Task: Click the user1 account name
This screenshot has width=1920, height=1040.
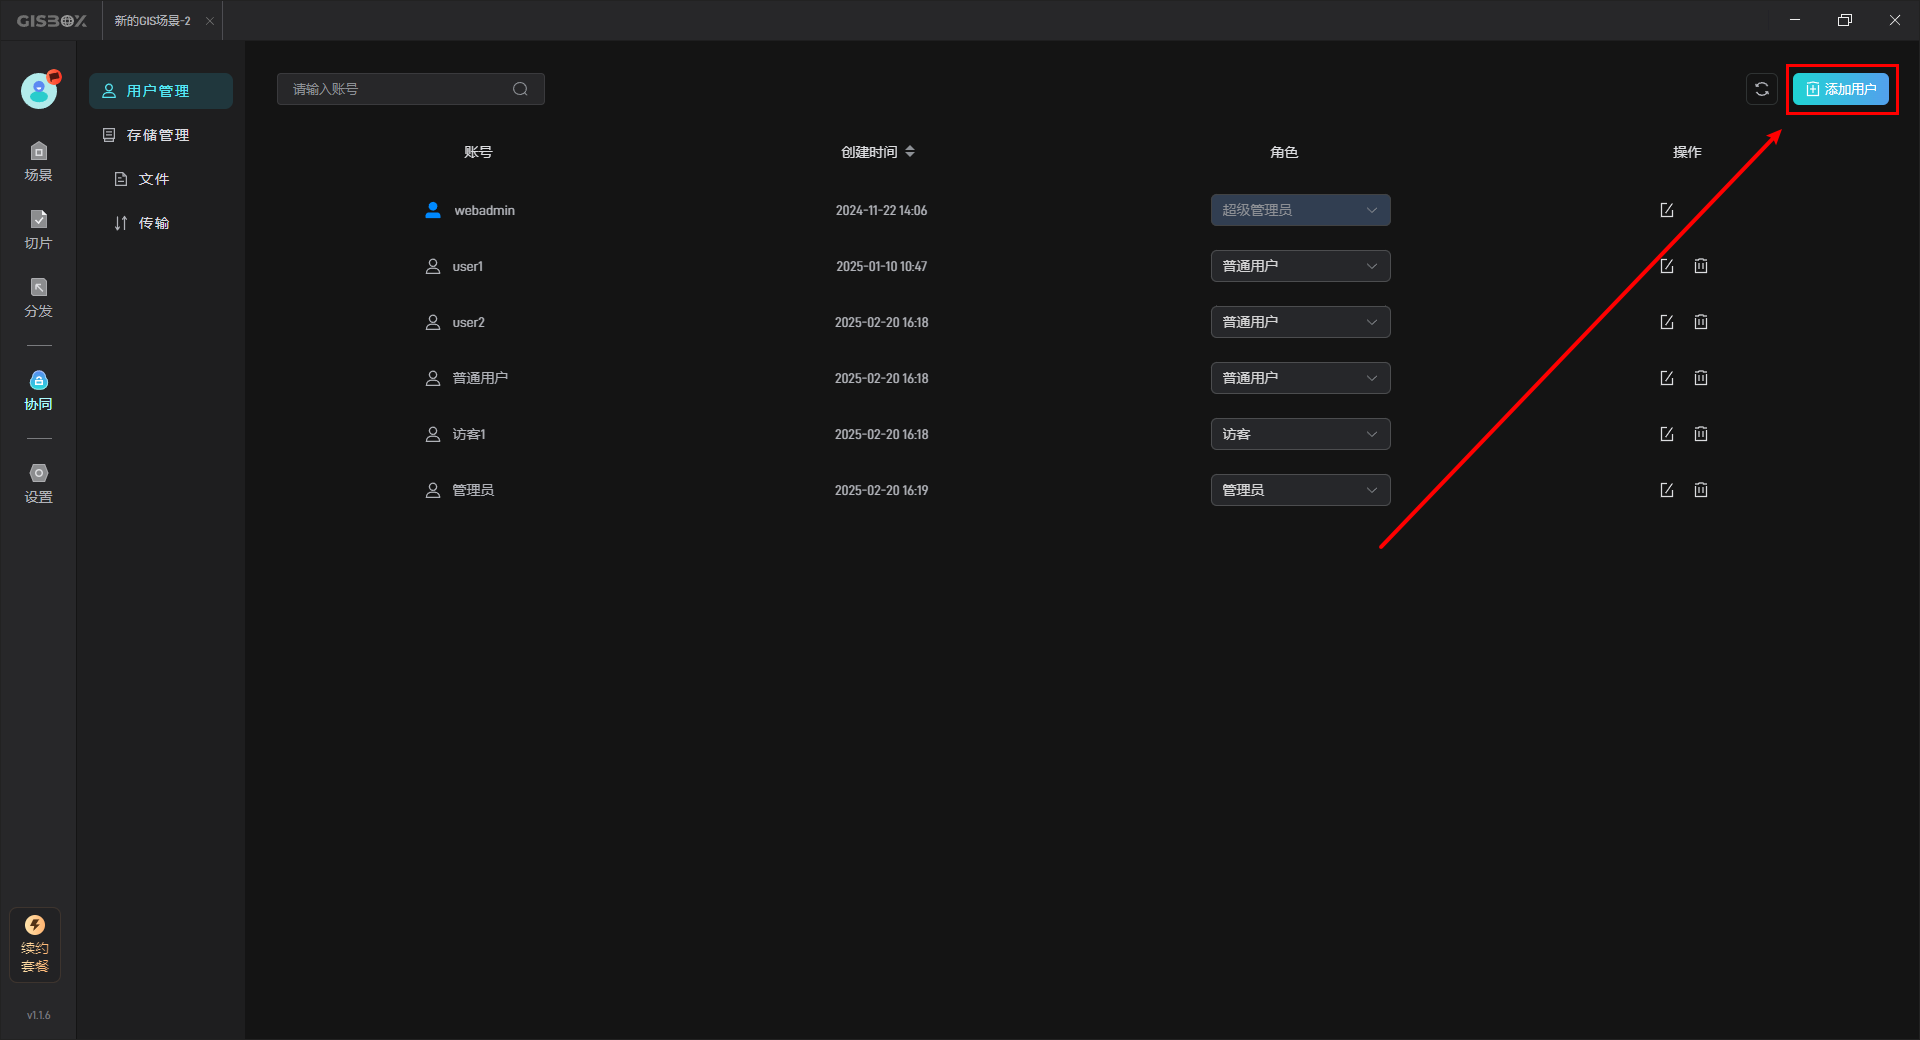Action: pyautogui.click(x=468, y=266)
